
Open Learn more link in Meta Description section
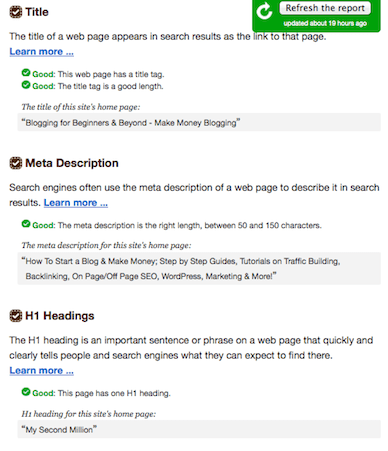tap(76, 203)
